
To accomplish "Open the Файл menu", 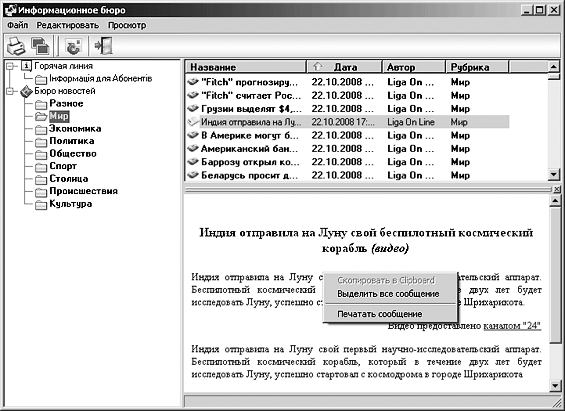I will (x=17, y=25).
